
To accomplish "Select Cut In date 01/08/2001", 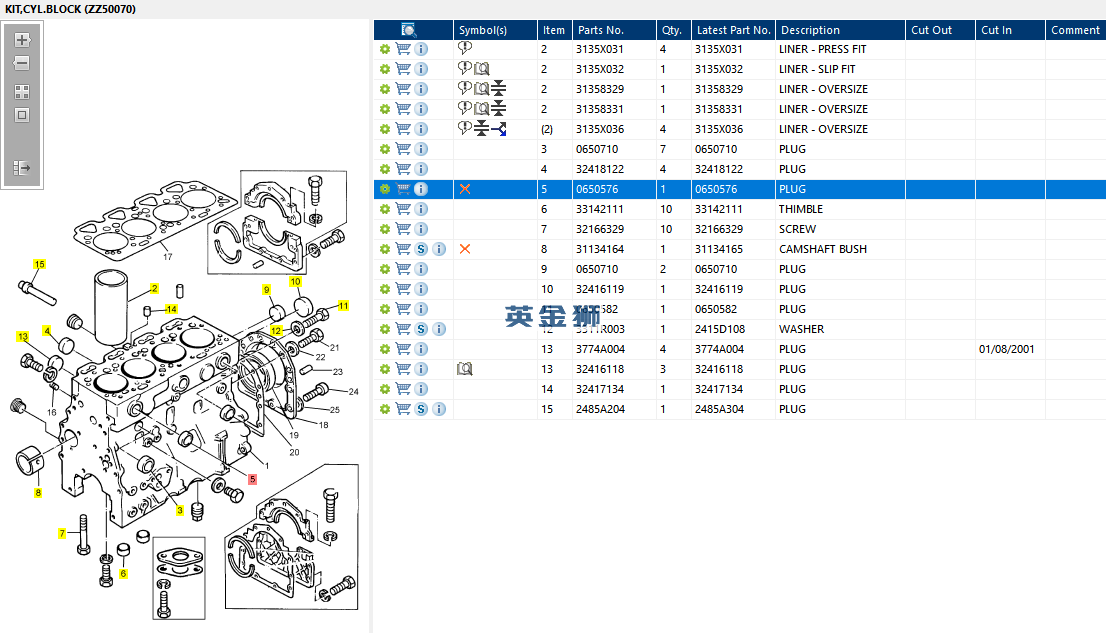I will [1007, 349].
